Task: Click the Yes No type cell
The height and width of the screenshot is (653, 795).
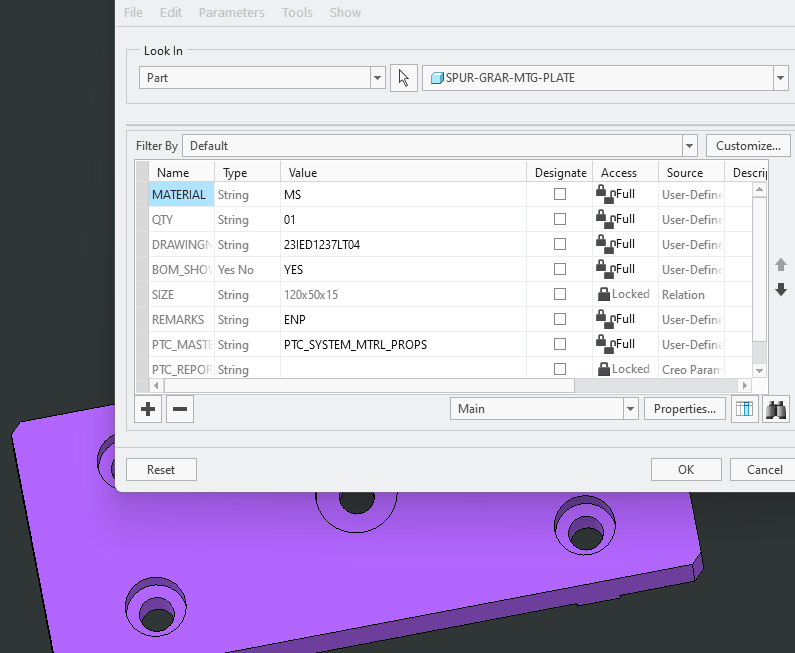Action: (247, 270)
